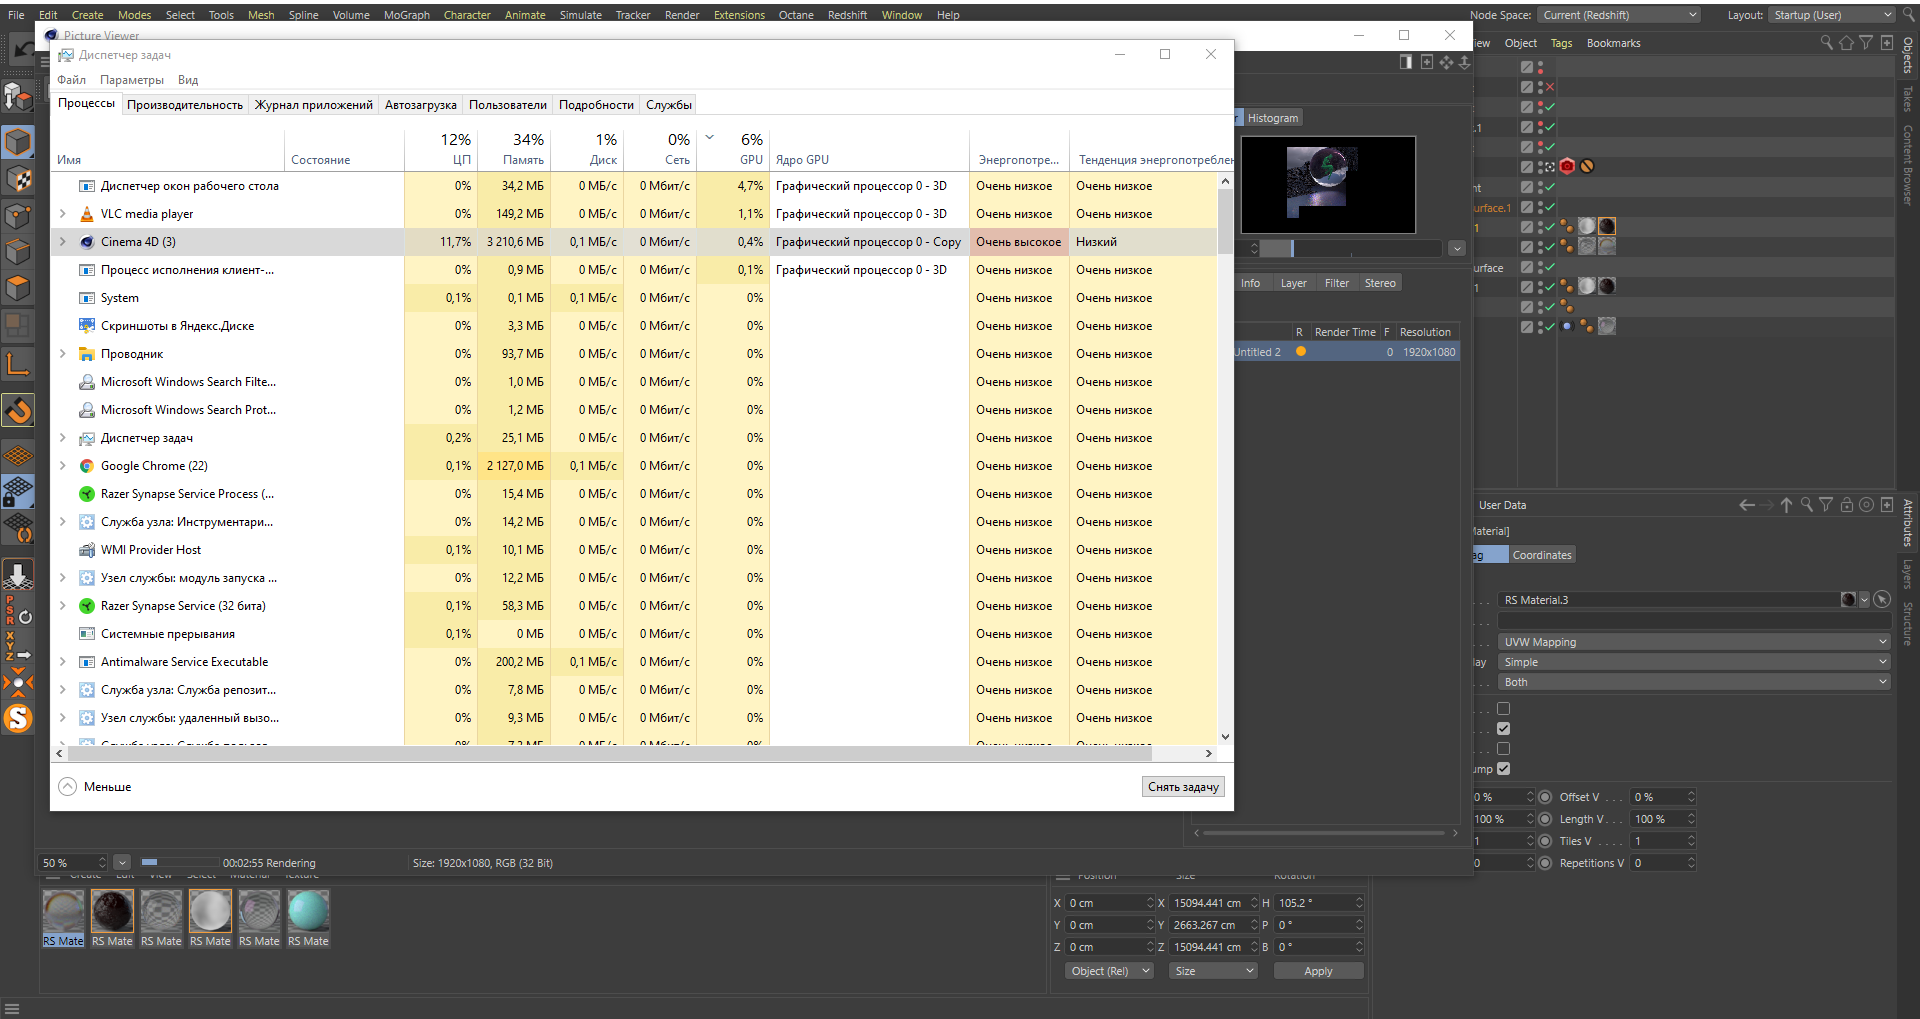Go back with Attribute Manager left arrow
The image size is (1920, 1019).
click(x=1746, y=505)
